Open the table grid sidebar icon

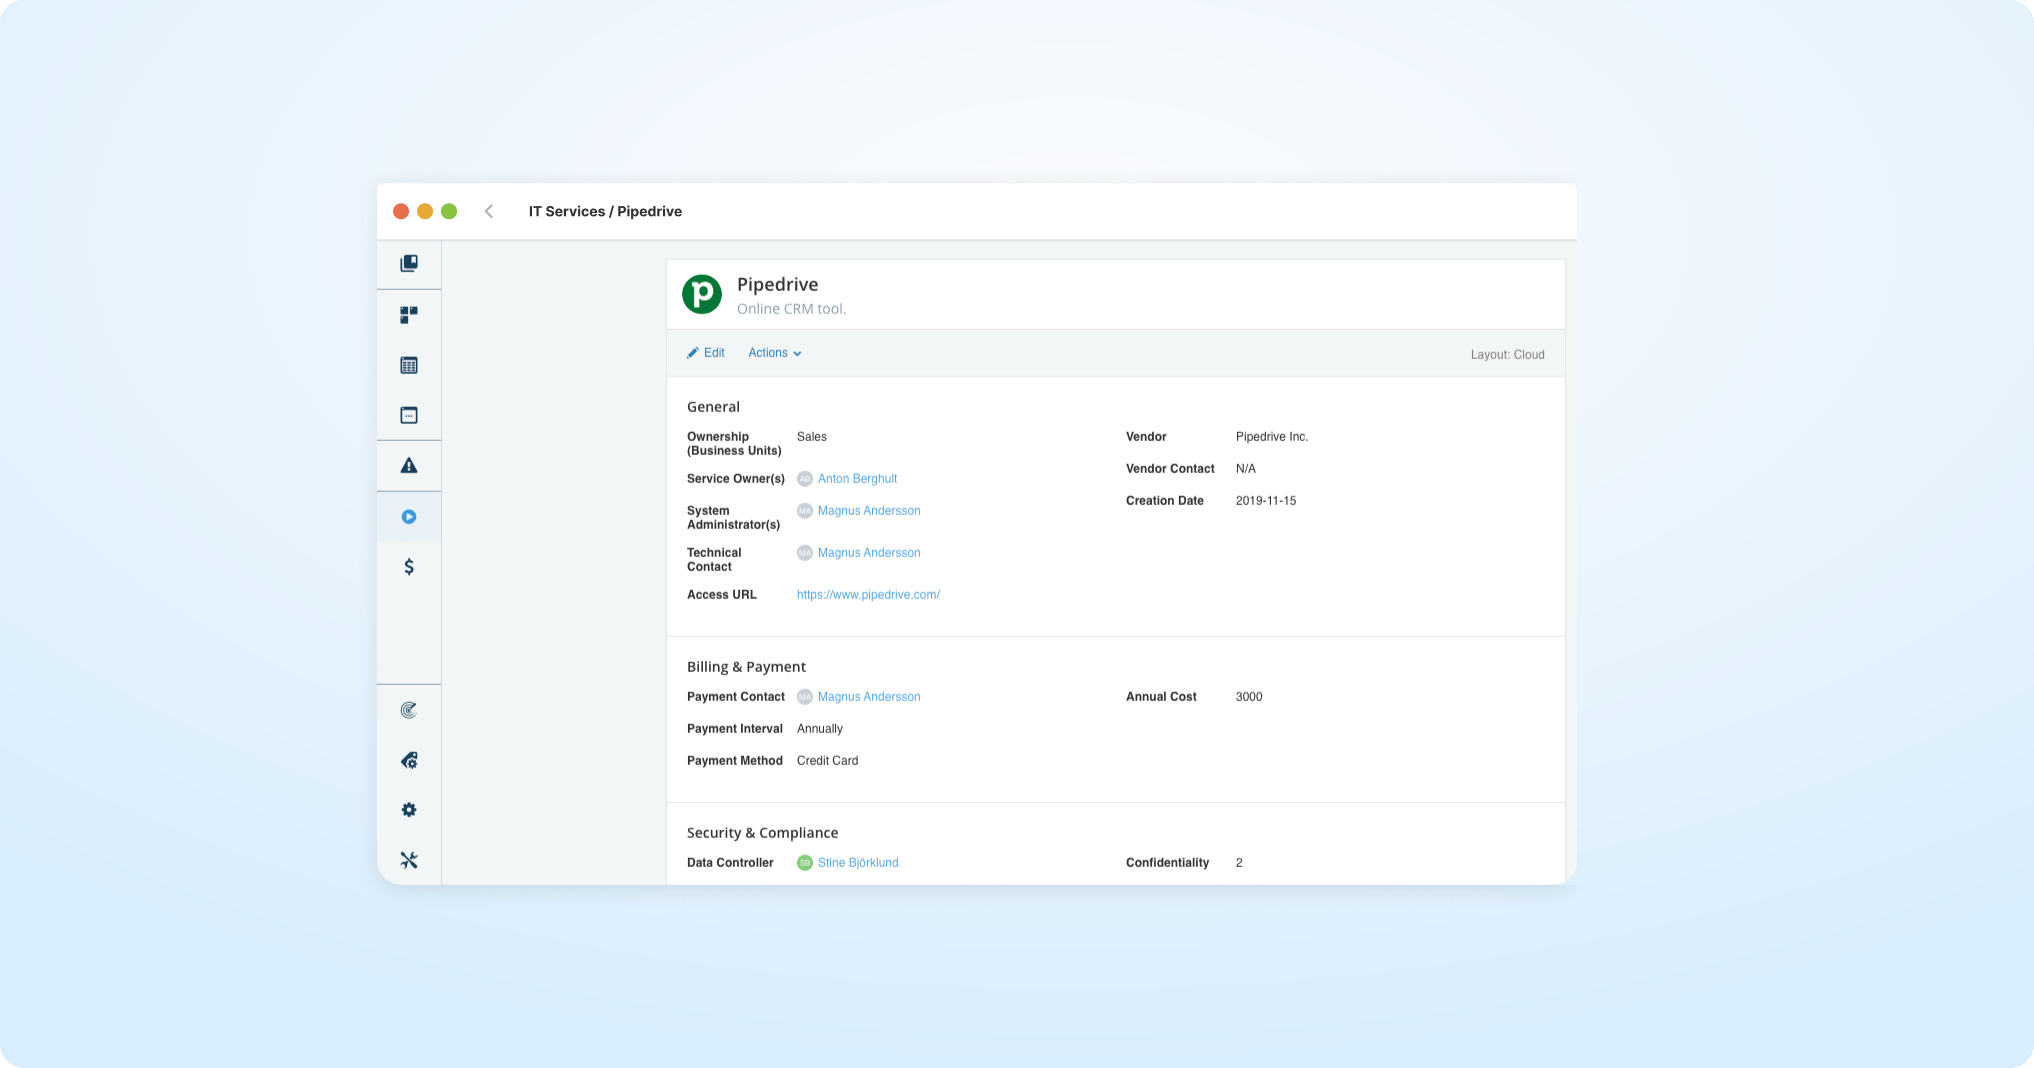[x=409, y=365]
